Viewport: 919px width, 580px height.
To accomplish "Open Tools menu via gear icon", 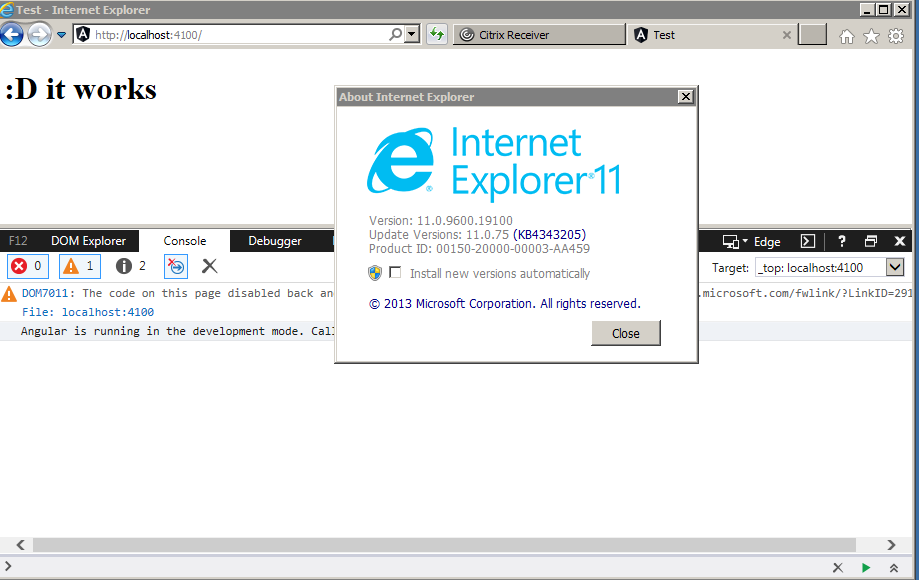I will tap(896, 36).
